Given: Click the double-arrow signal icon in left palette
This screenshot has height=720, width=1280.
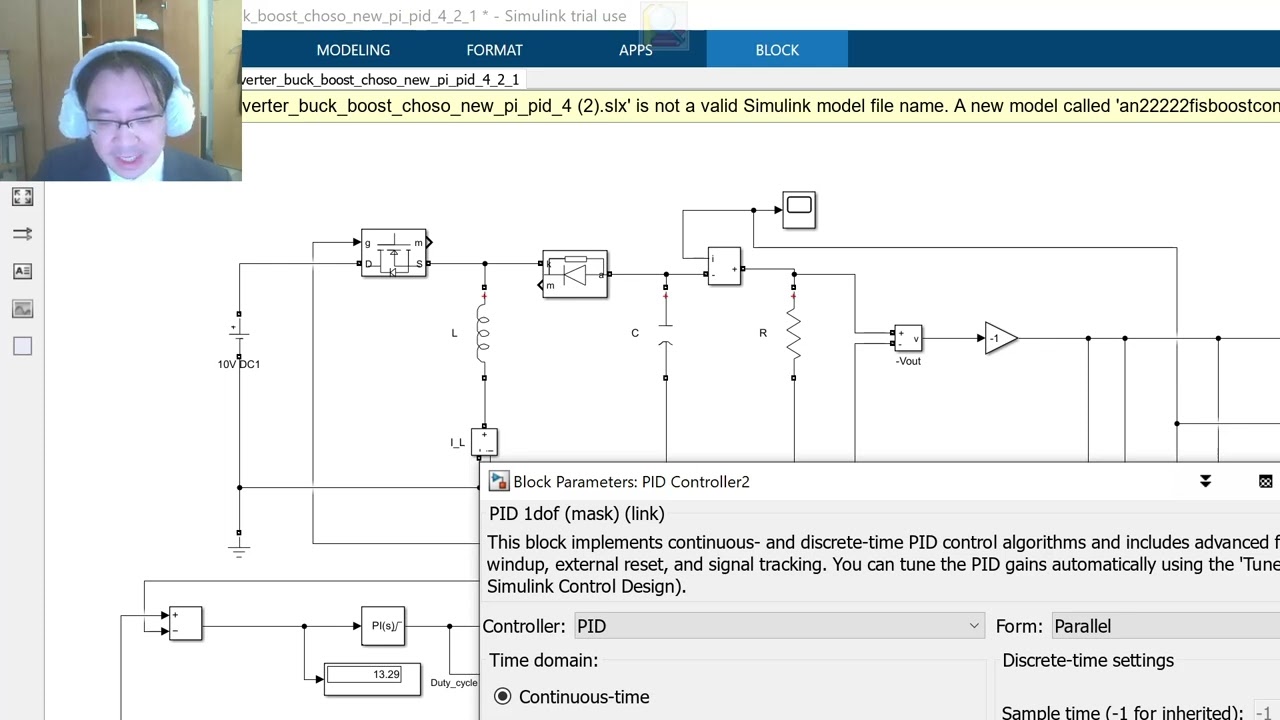Looking at the screenshot, I should point(22,234).
